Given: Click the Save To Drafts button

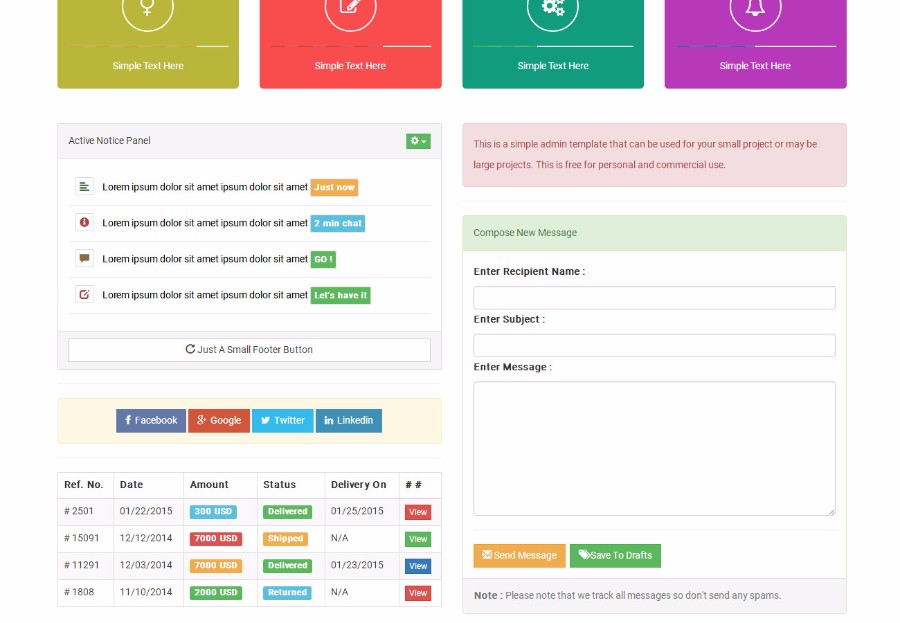Looking at the screenshot, I should (x=615, y=555).
